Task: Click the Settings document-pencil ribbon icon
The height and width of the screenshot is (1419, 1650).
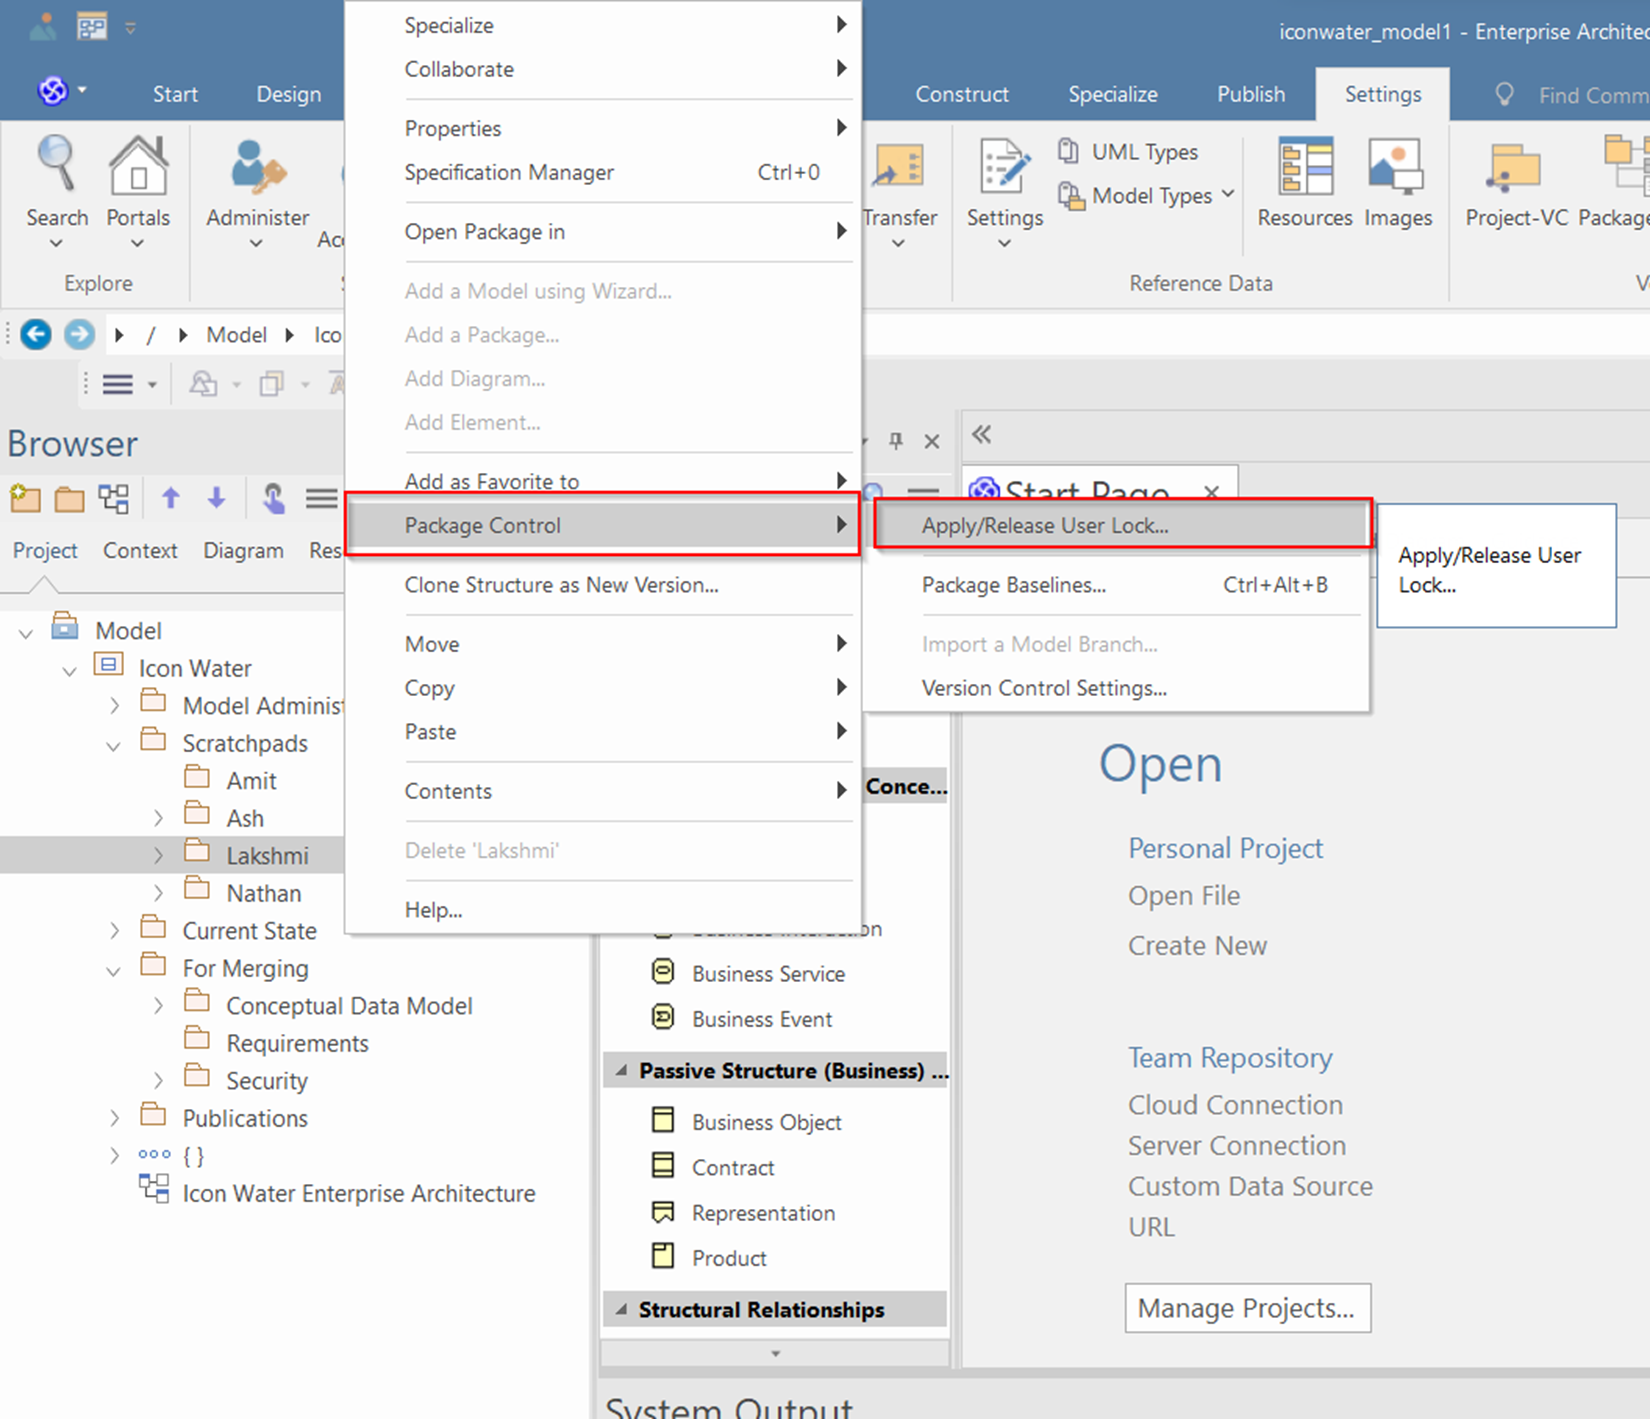Action: pos(1004,165)
